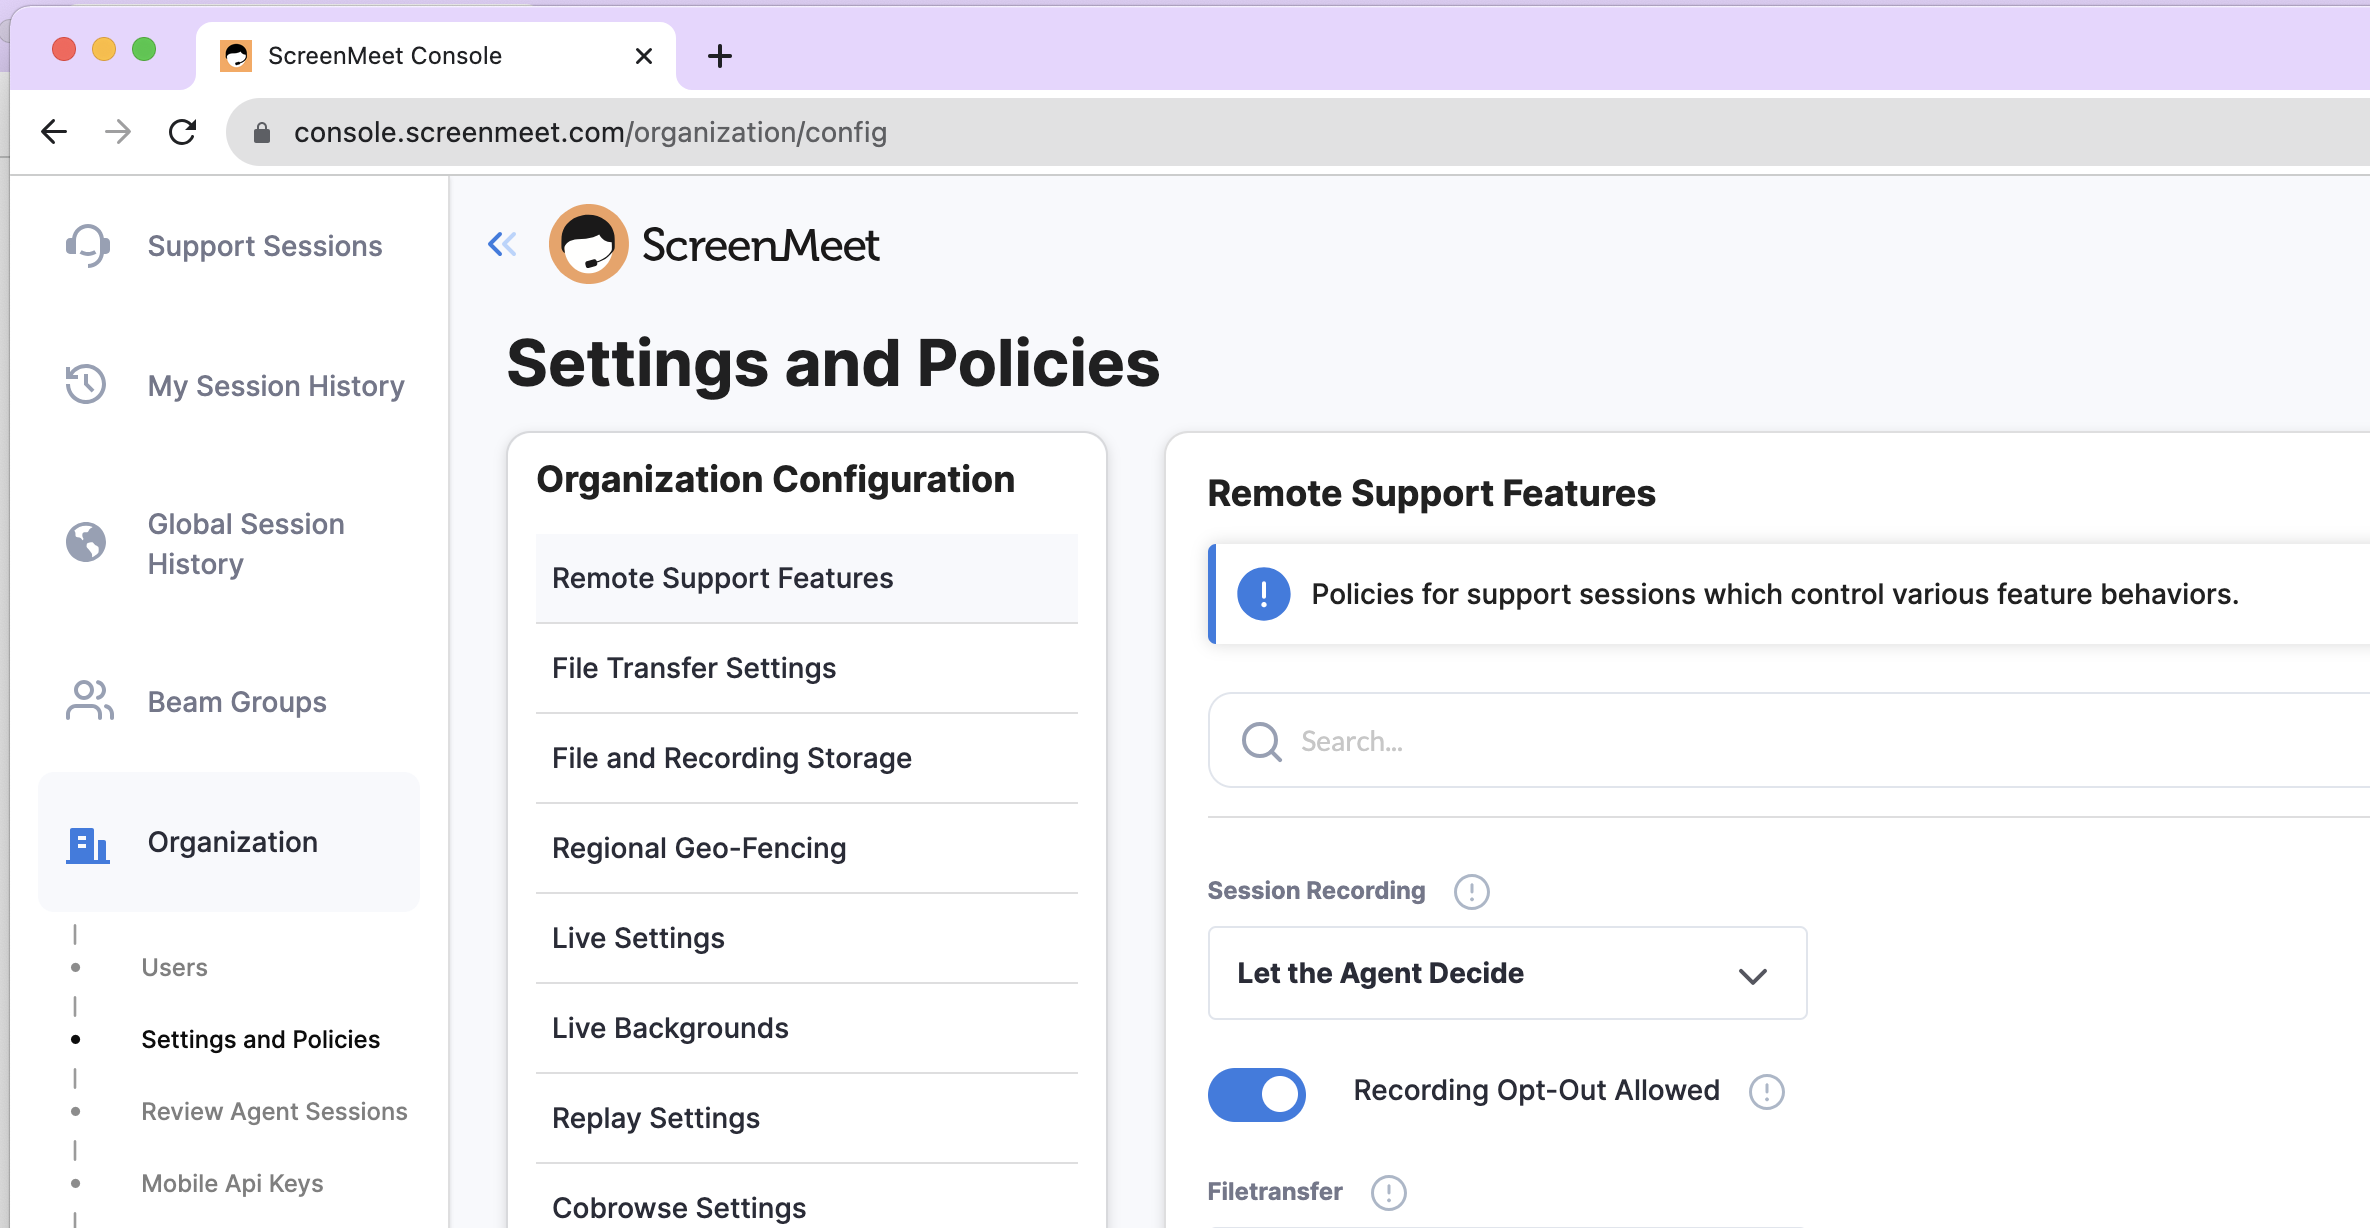Open Users under Organization
The height and width of the screenshot is (1228, 2370).
click(175, 967)
